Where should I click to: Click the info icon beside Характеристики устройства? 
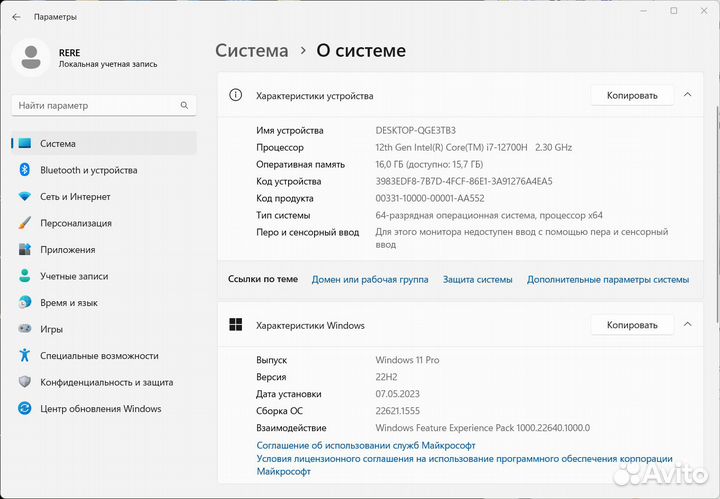pos(236,95)
